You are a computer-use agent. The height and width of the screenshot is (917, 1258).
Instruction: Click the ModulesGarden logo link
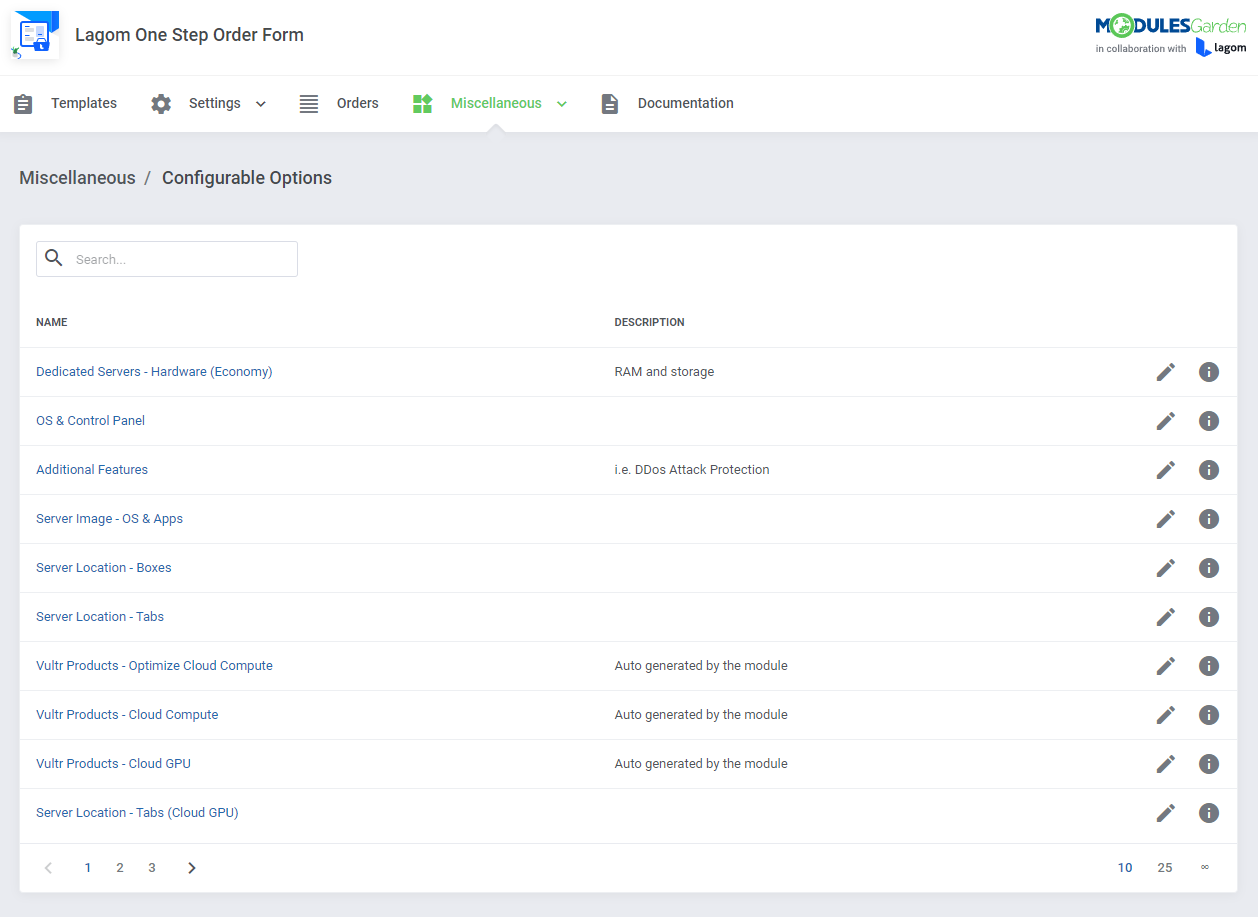pyautogui.click(x=1170, y=24)
